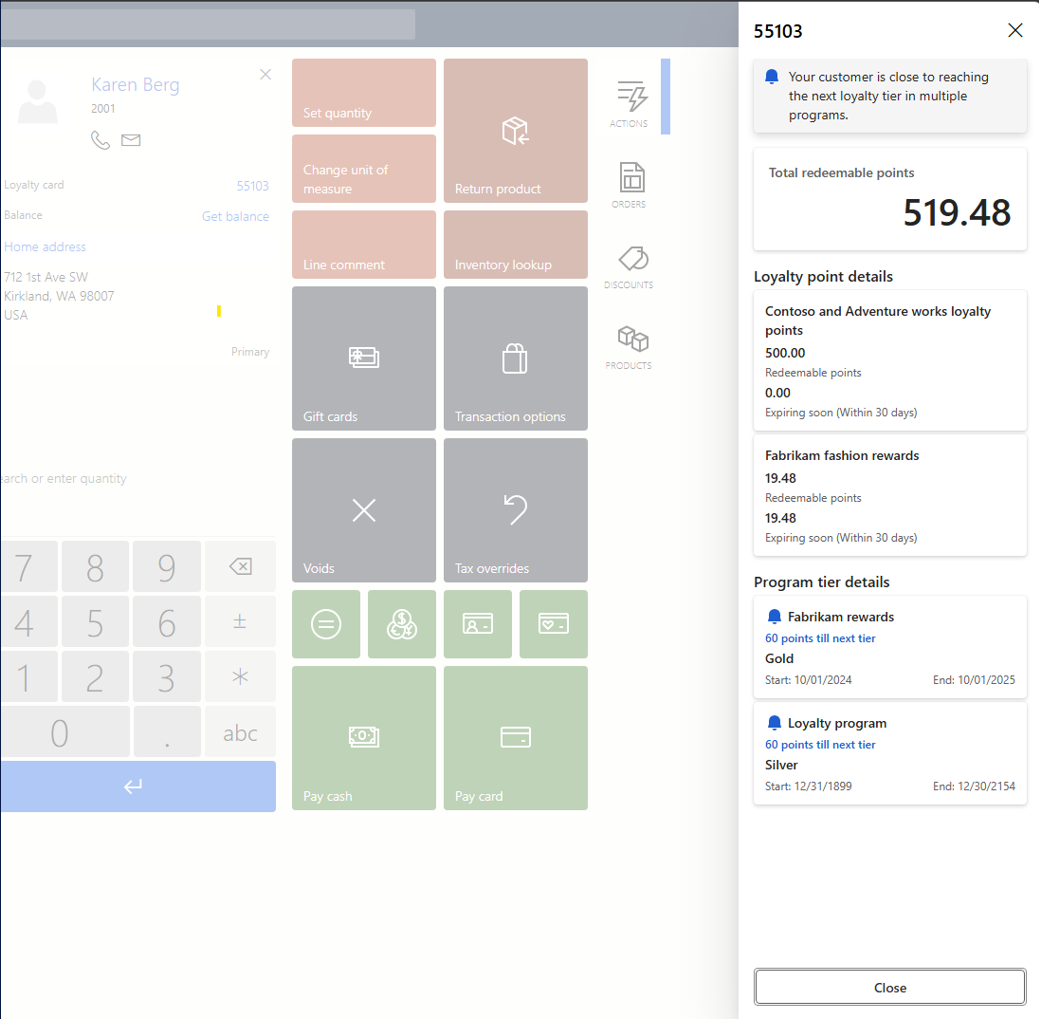This screenshot has height=1019, width=1039.
Task: Click the bell icon beside Loyalty program
Action: [773, 723]
